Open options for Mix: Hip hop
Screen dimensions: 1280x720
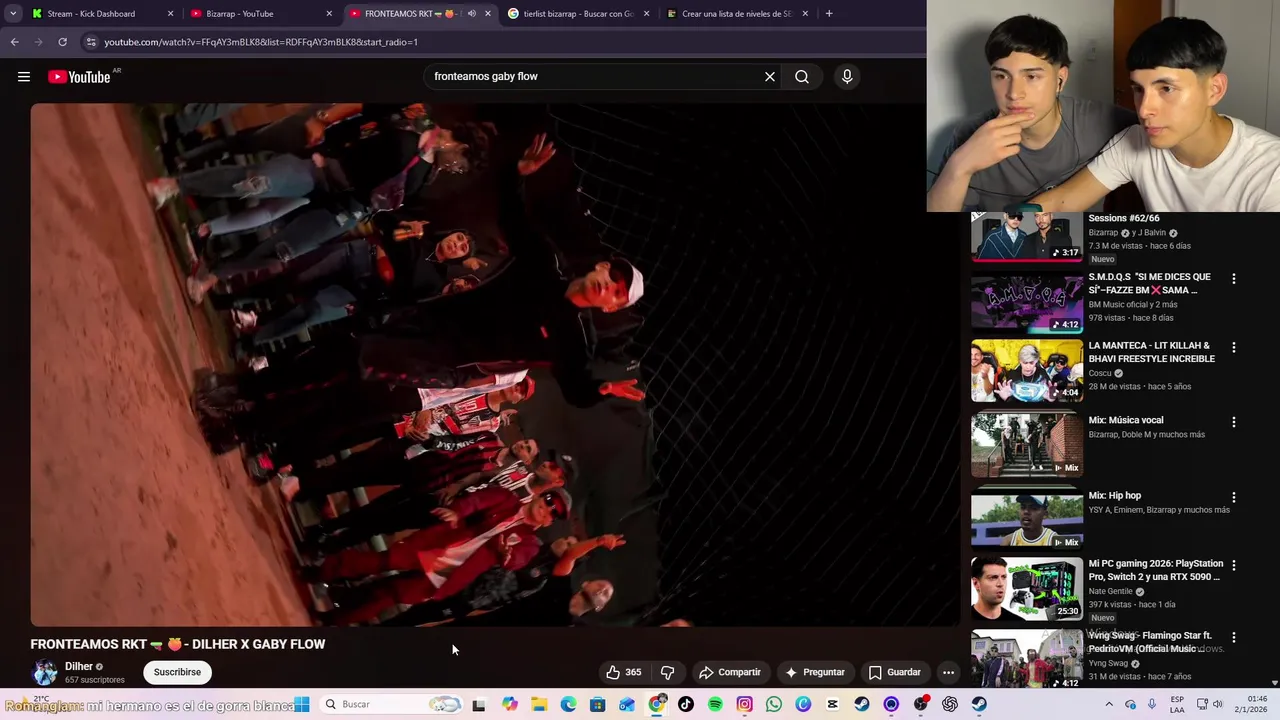click(1233, 497)
